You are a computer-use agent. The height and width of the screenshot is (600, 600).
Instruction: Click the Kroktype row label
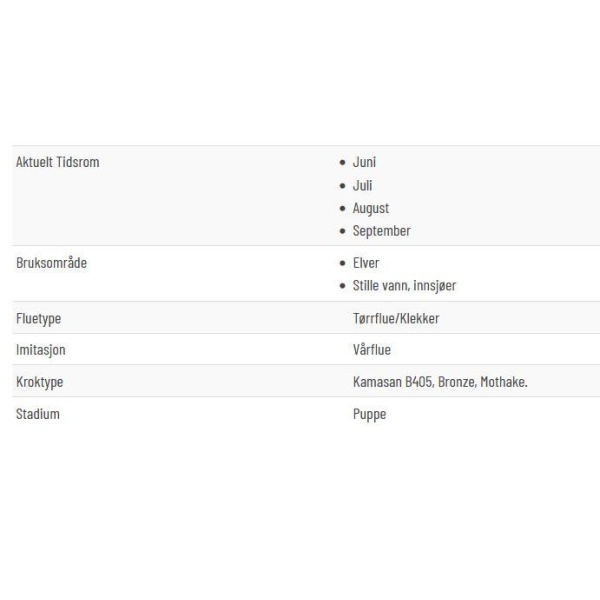click(39, 382)
